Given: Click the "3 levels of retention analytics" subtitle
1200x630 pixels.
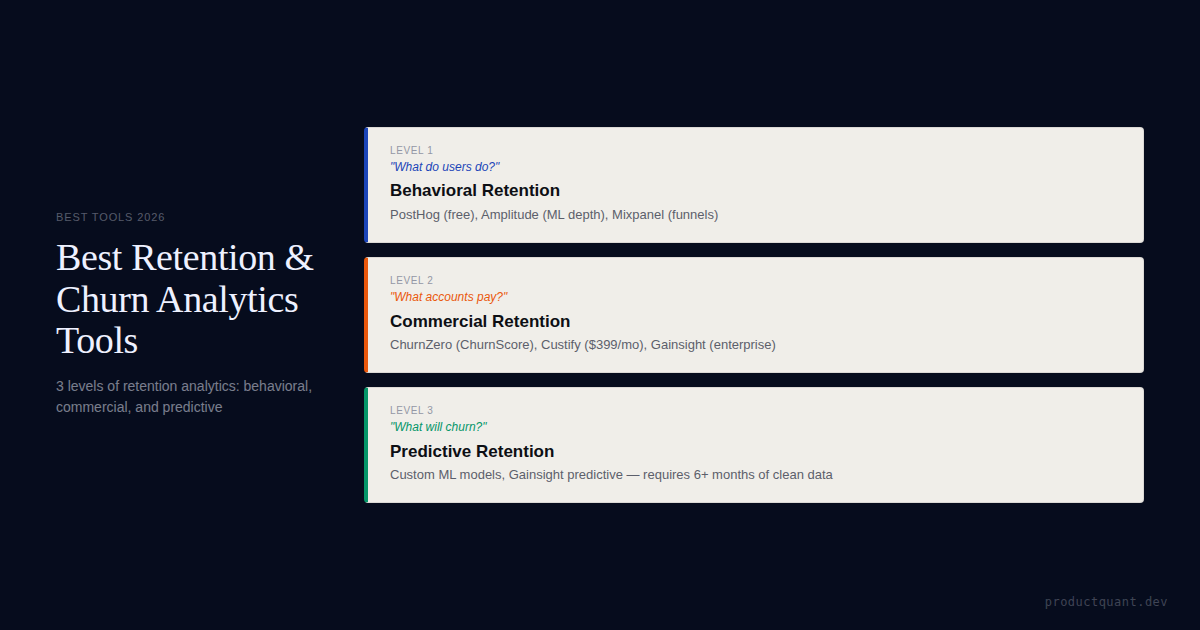Looking at the screenshot, I should tap(184, 396).
